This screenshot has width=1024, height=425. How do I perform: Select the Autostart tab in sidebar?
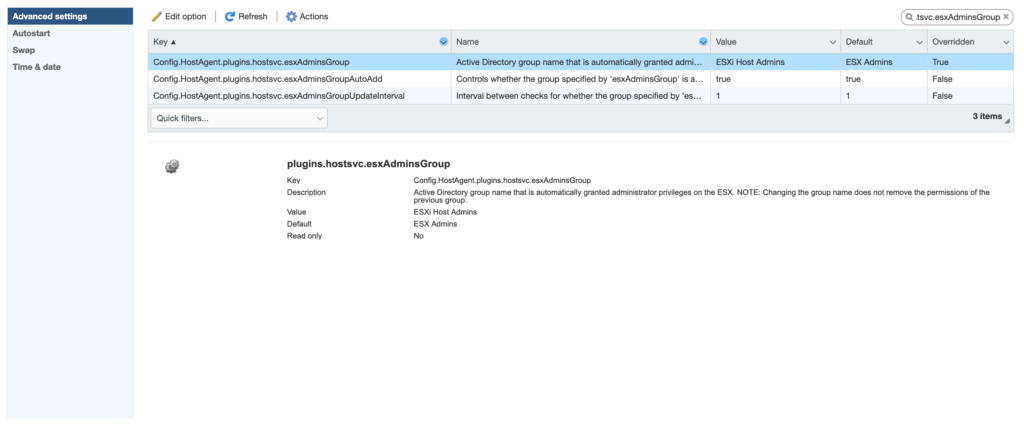pyautogui.click(x=31, y=33)
